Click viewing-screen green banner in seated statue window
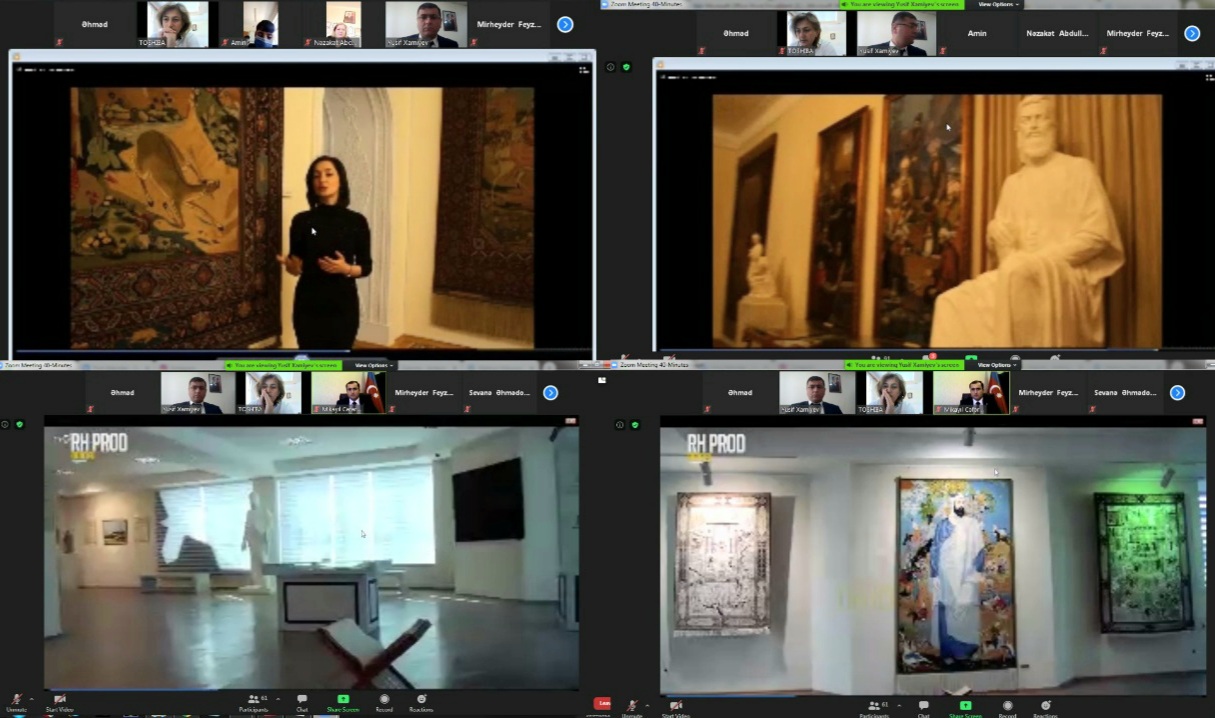1215x718 pixels. tap(904, 4)
